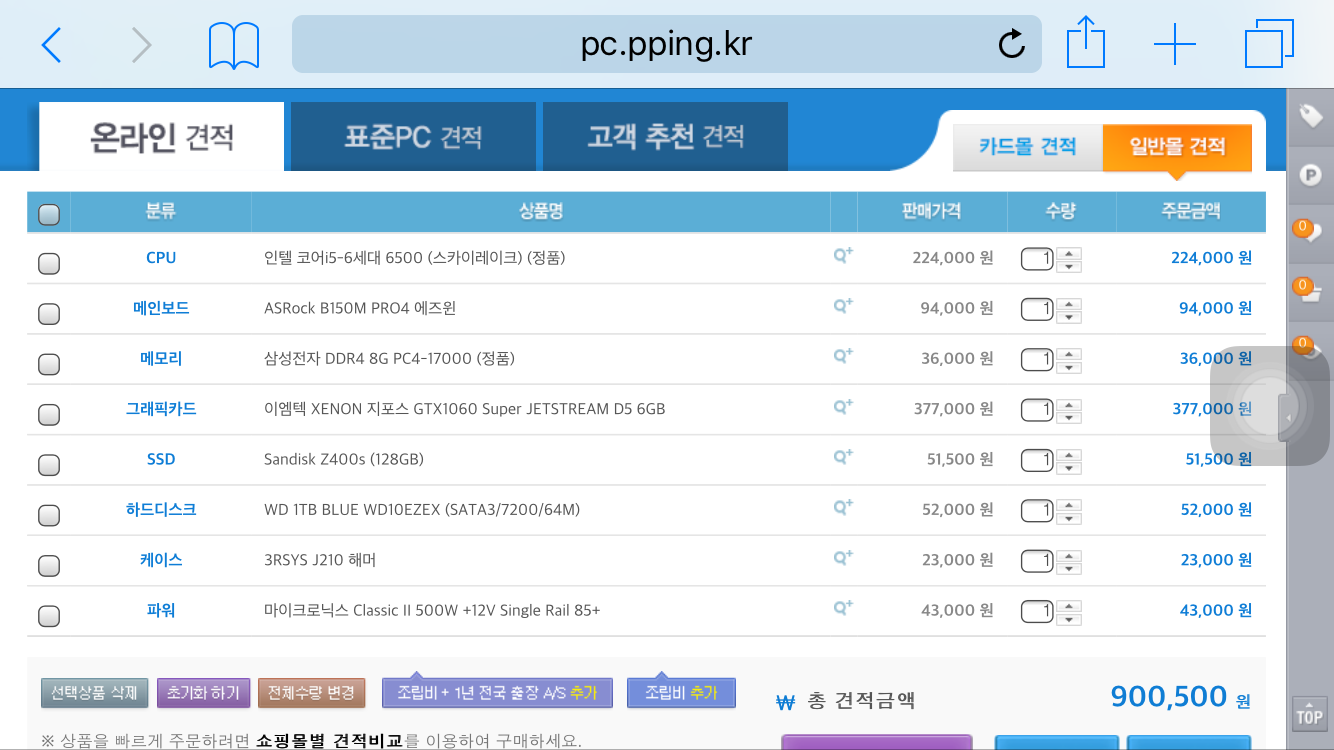Viewport: 1334px width, 750px height.
Task: Decrease 하드디스크 quantity with the down arrow
Action: tap(1069, 518)
